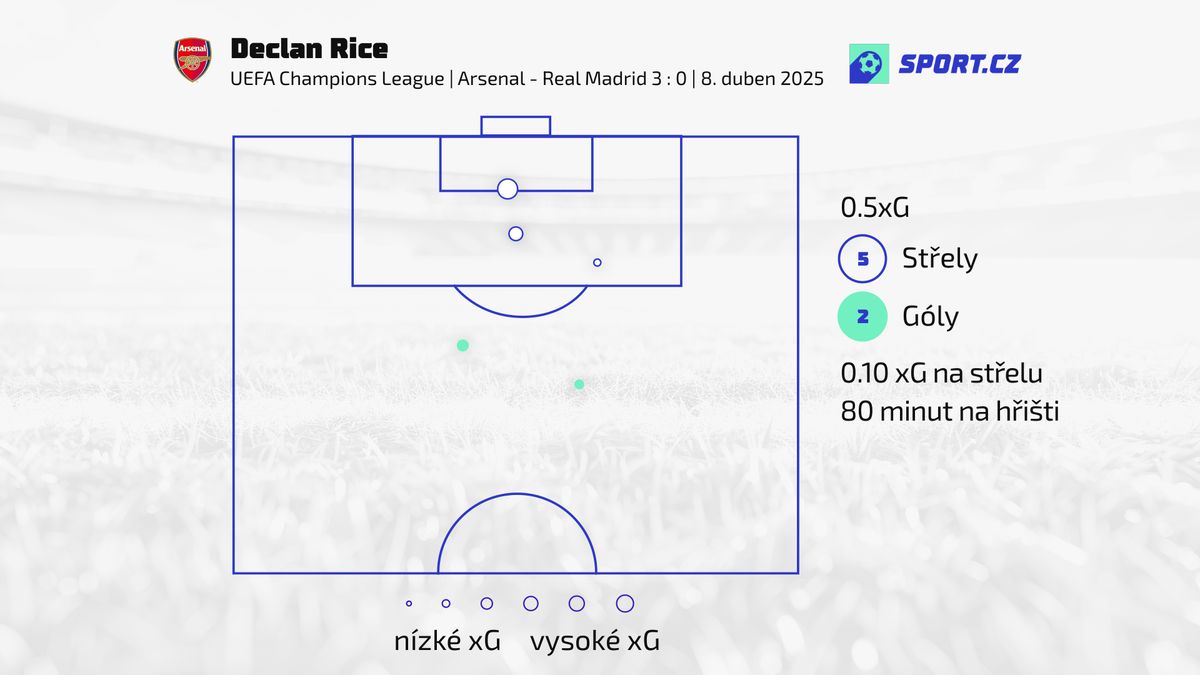
Task: Select the shot marker near the penalty spot
Action: point(516,234)
